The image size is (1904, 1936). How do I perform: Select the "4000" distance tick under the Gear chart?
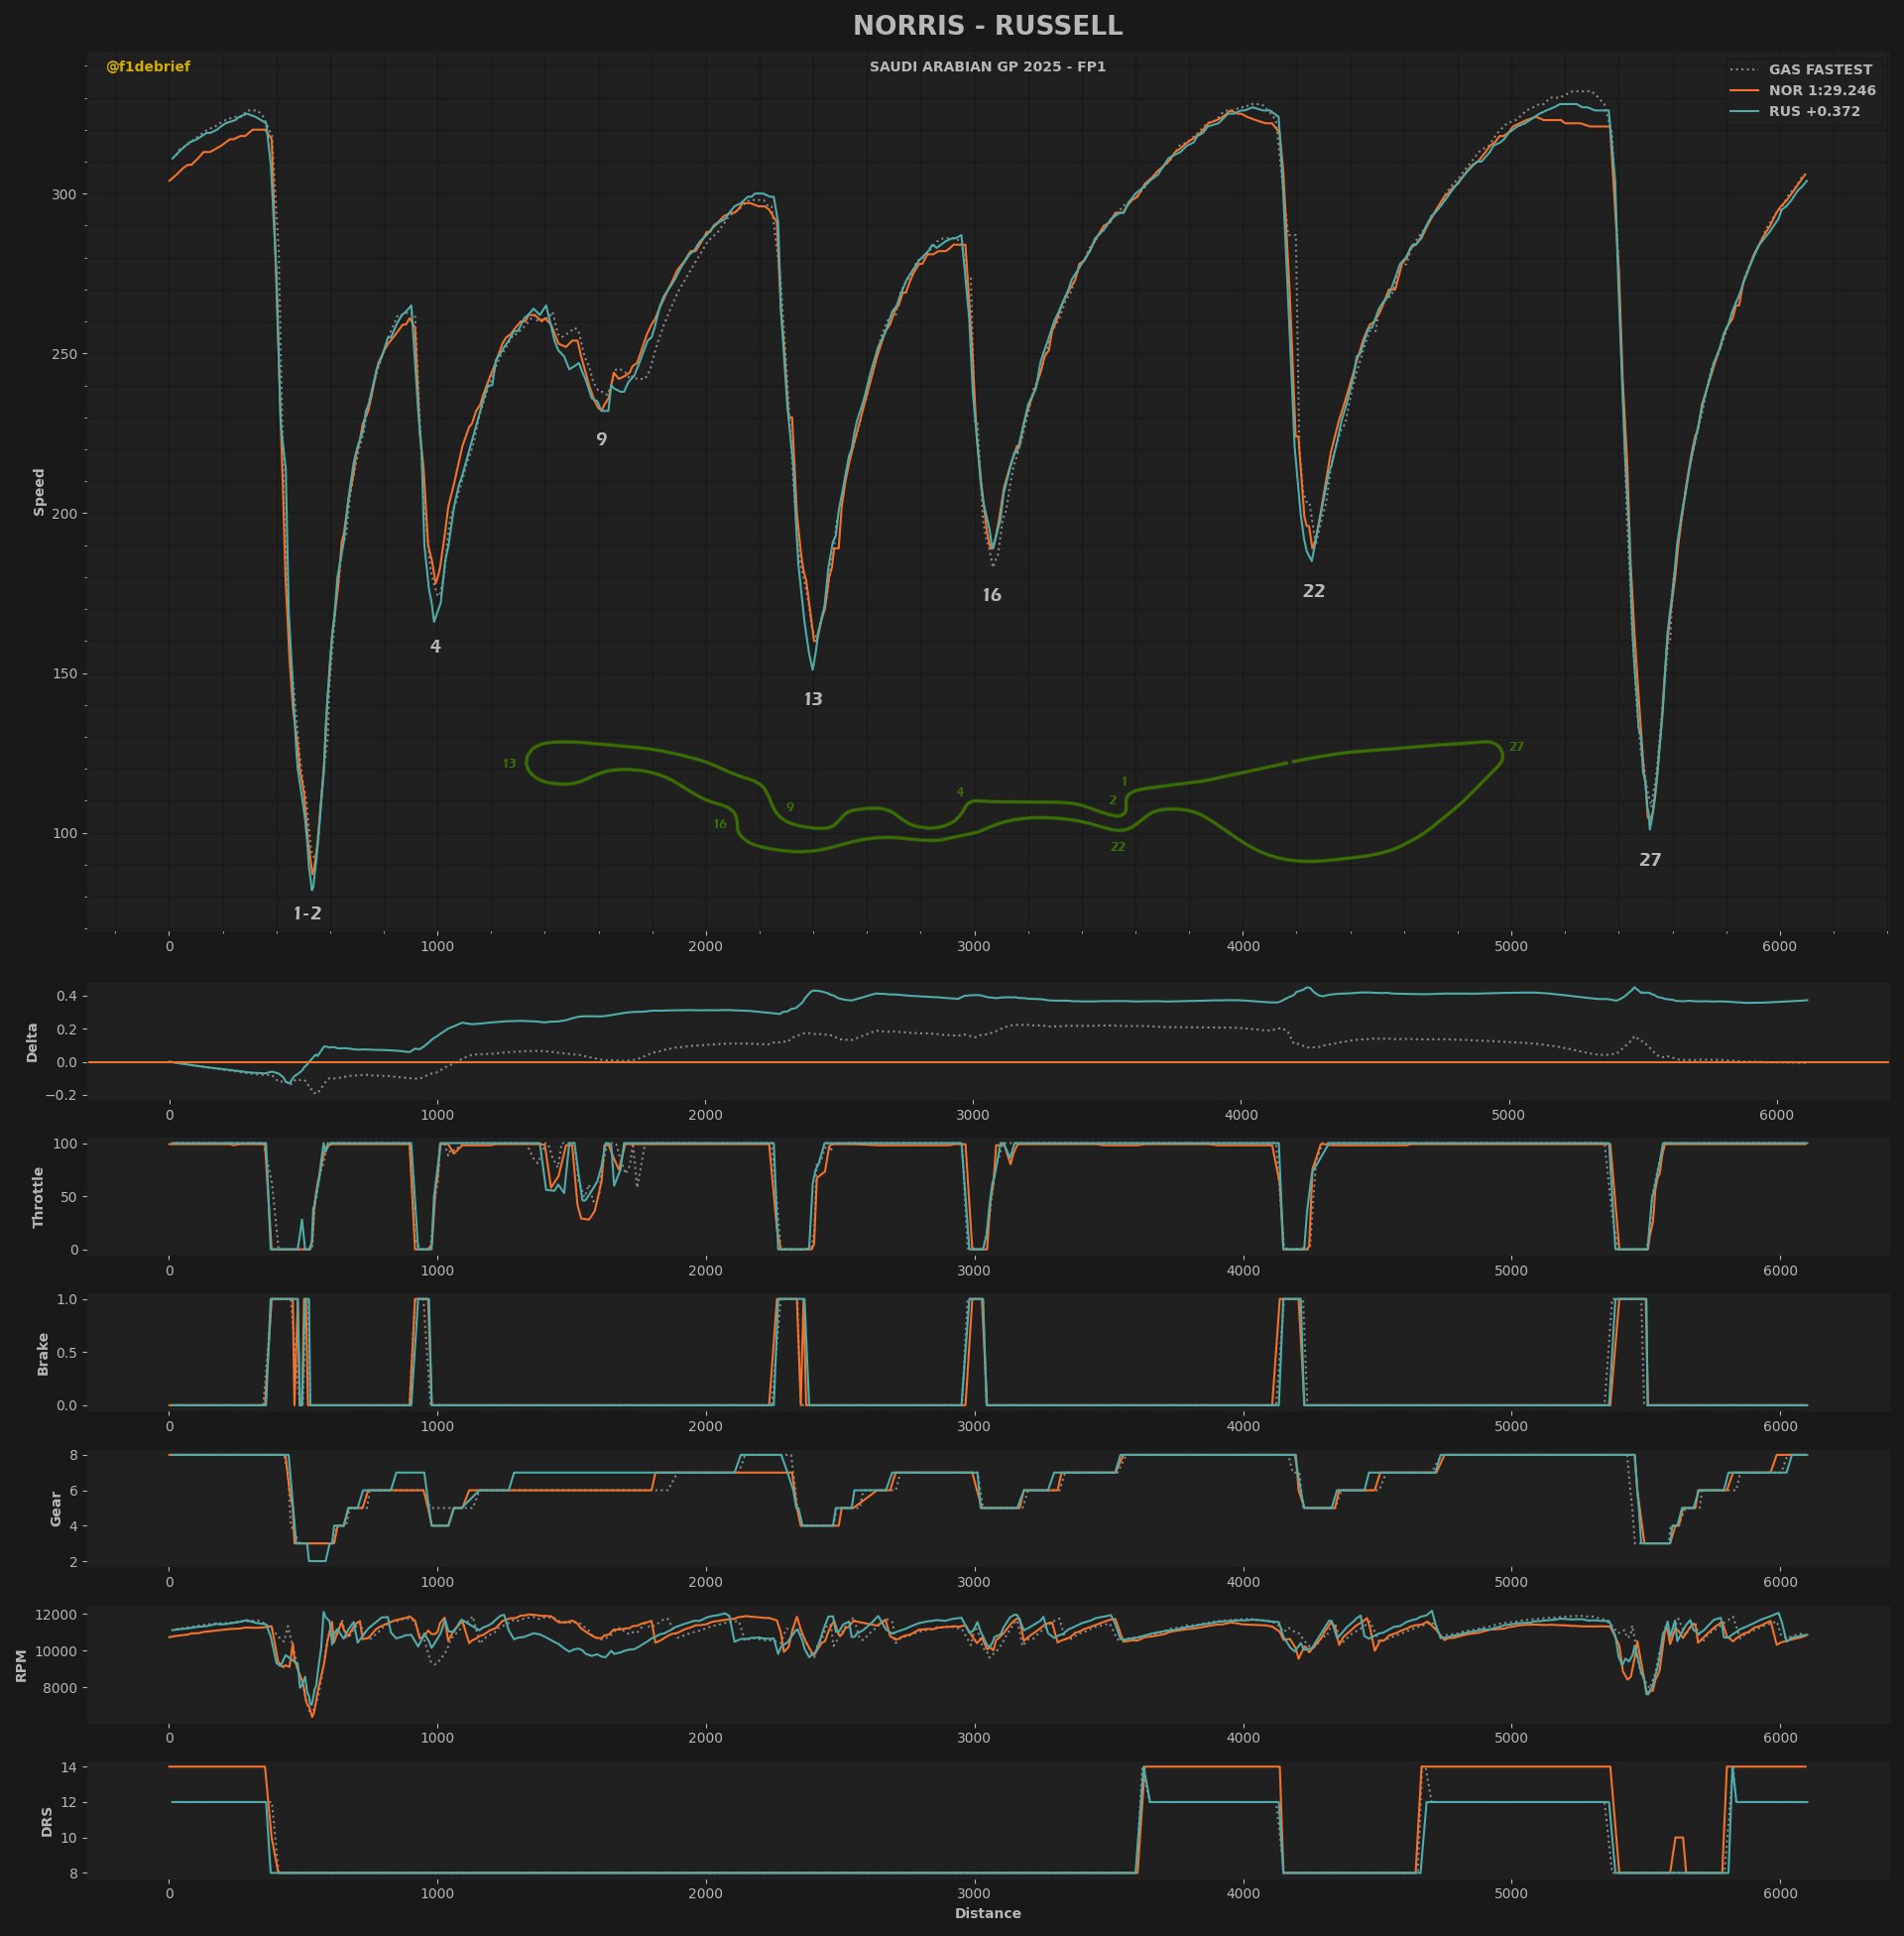click(1243, 1583)
